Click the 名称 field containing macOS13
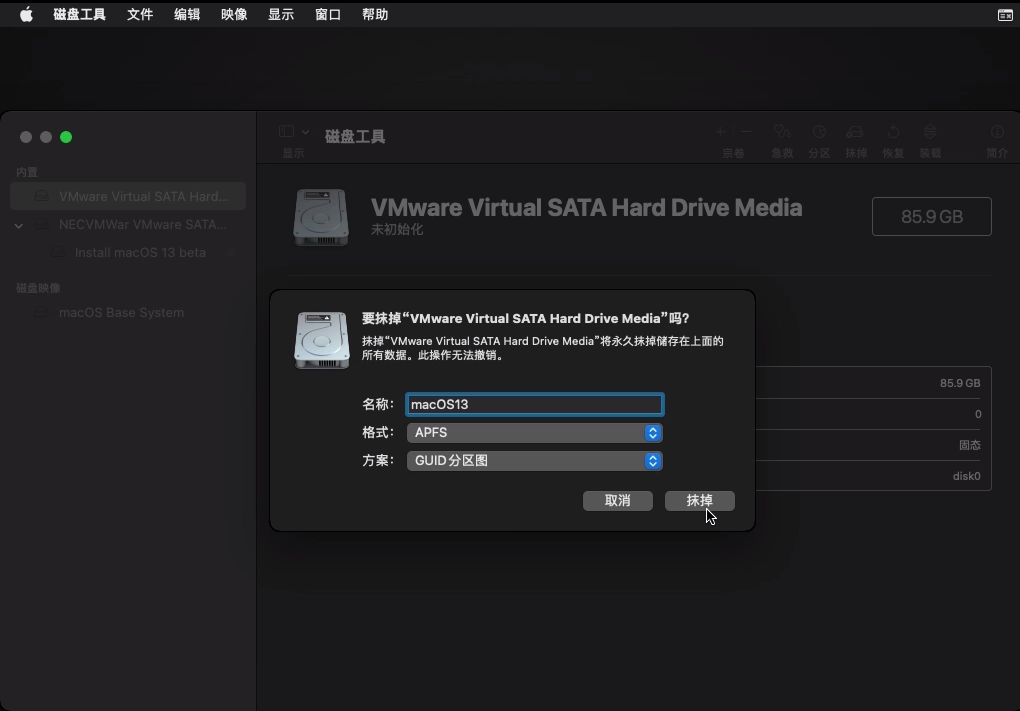This screenshot has height=711, width=1020. pos(534,405)
